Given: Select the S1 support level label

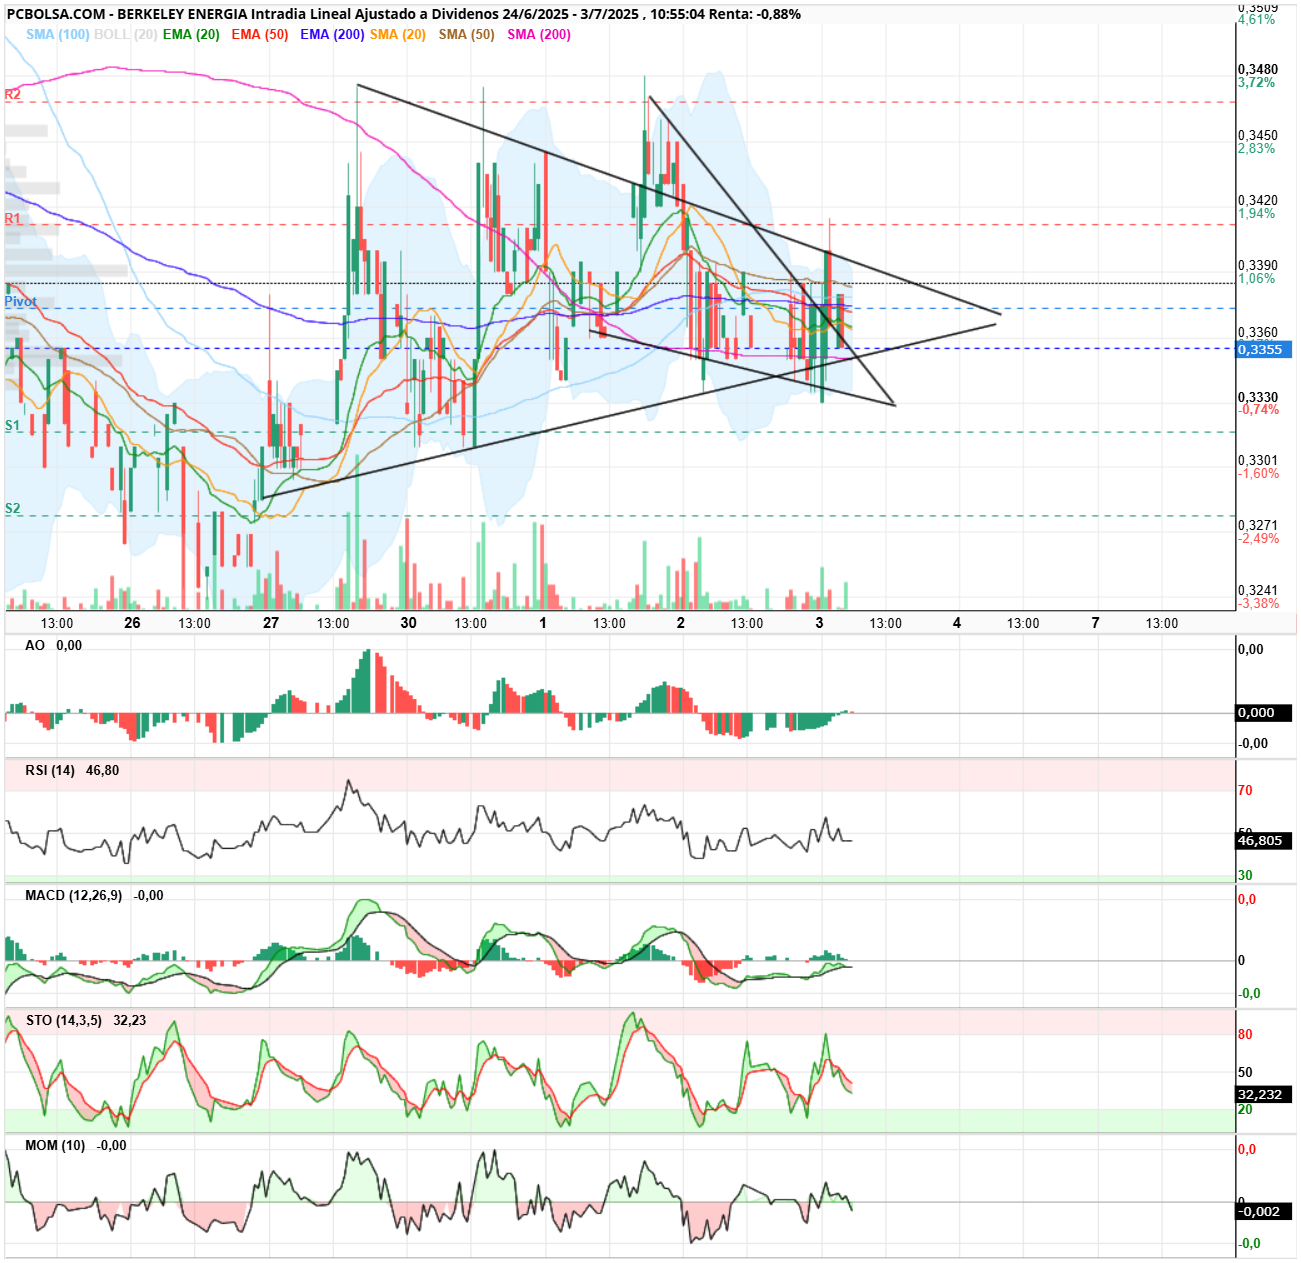Looking at the screenshot, I should pos(13,425).
